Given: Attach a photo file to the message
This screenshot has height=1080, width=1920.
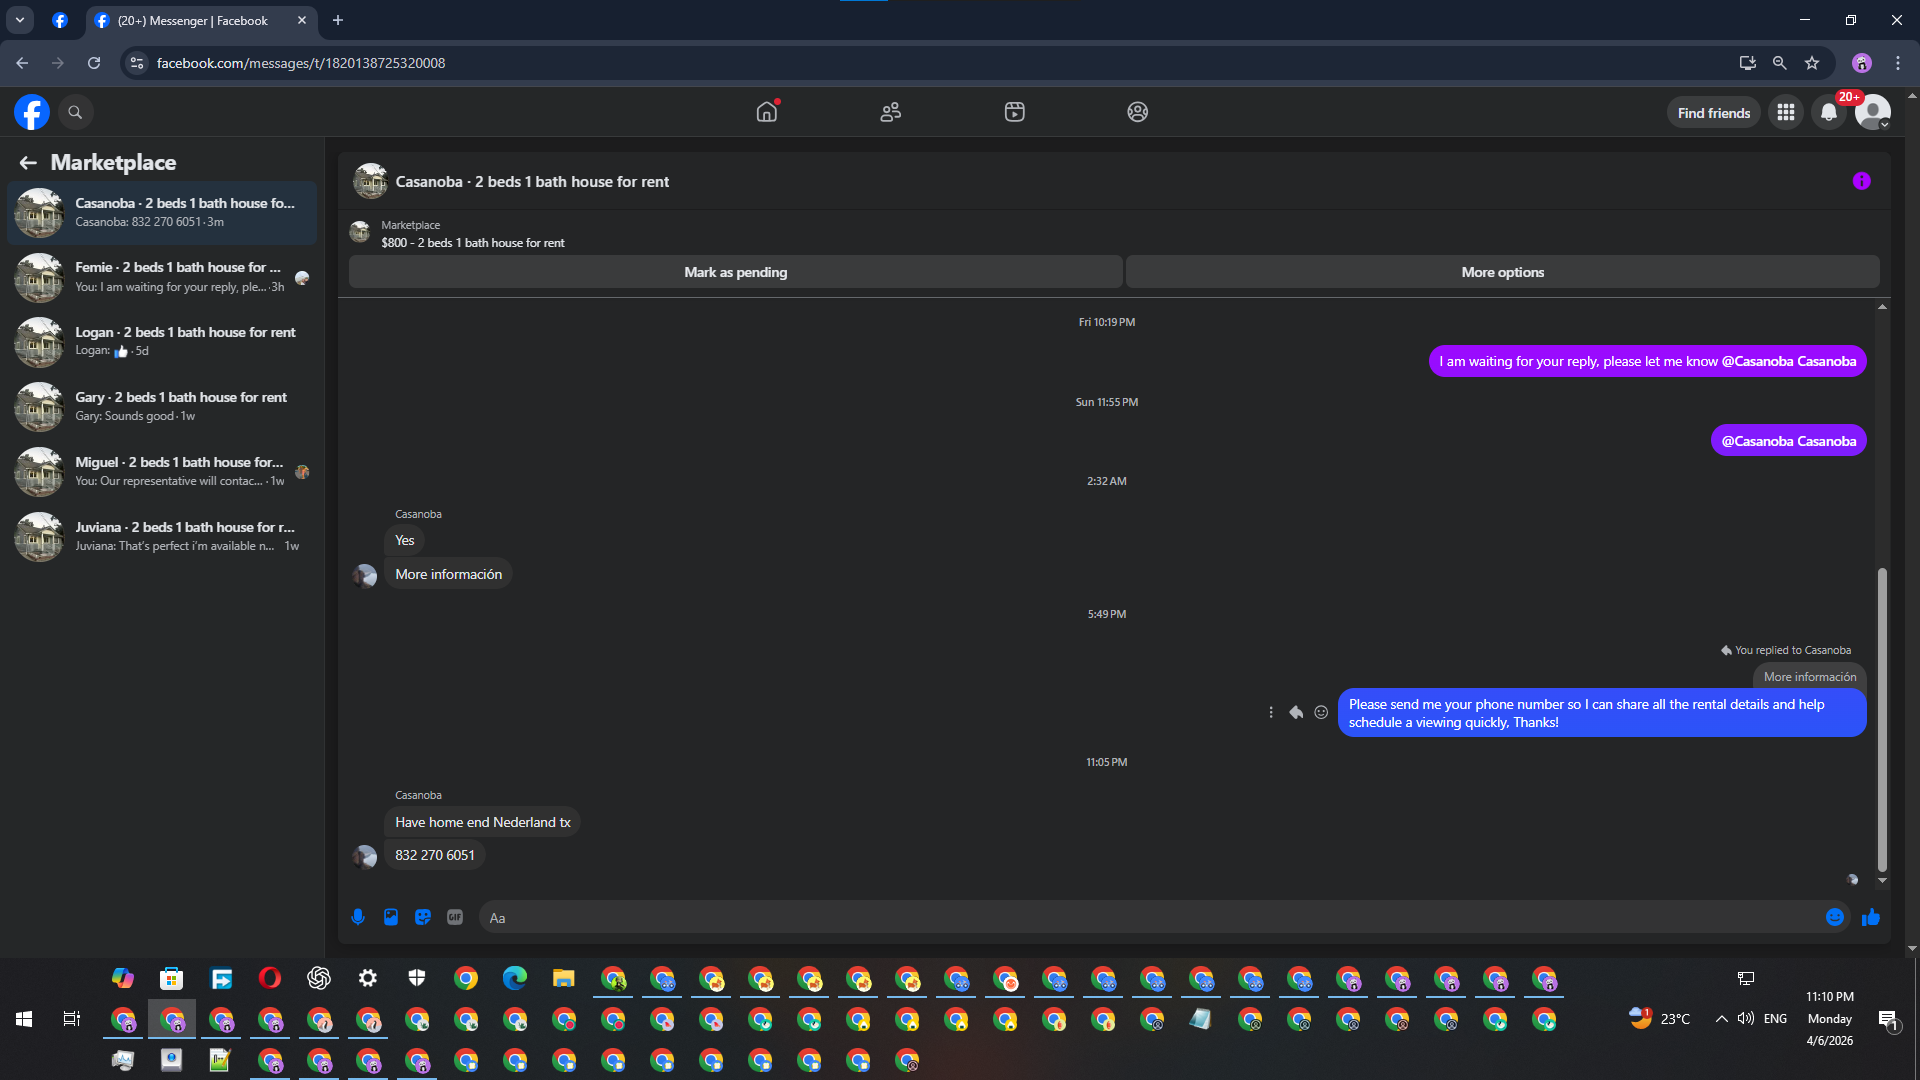Looking at the screenshot, I should (x=391, y=918).
